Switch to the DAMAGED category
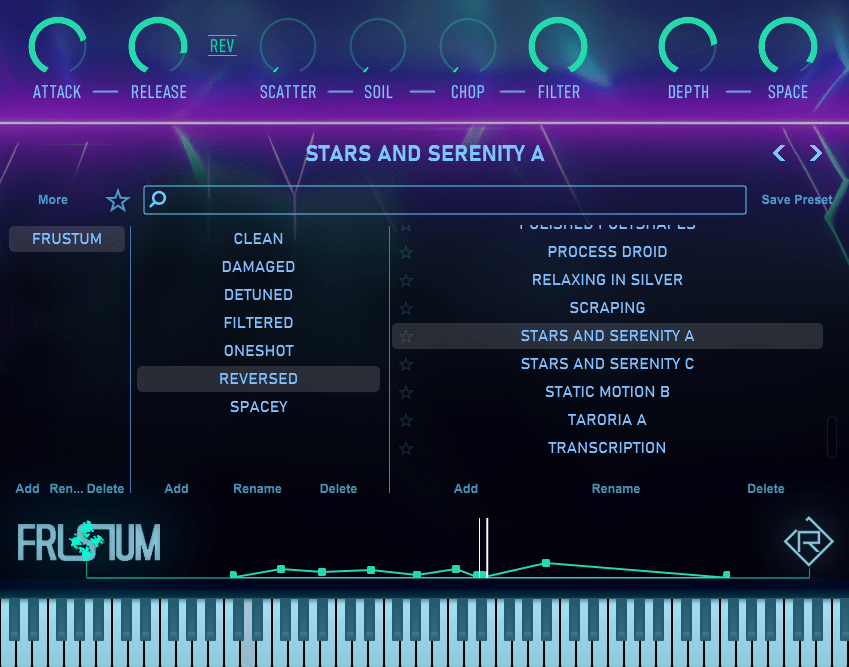This screenshot has width=849, height=667. (x=258, y=267)
